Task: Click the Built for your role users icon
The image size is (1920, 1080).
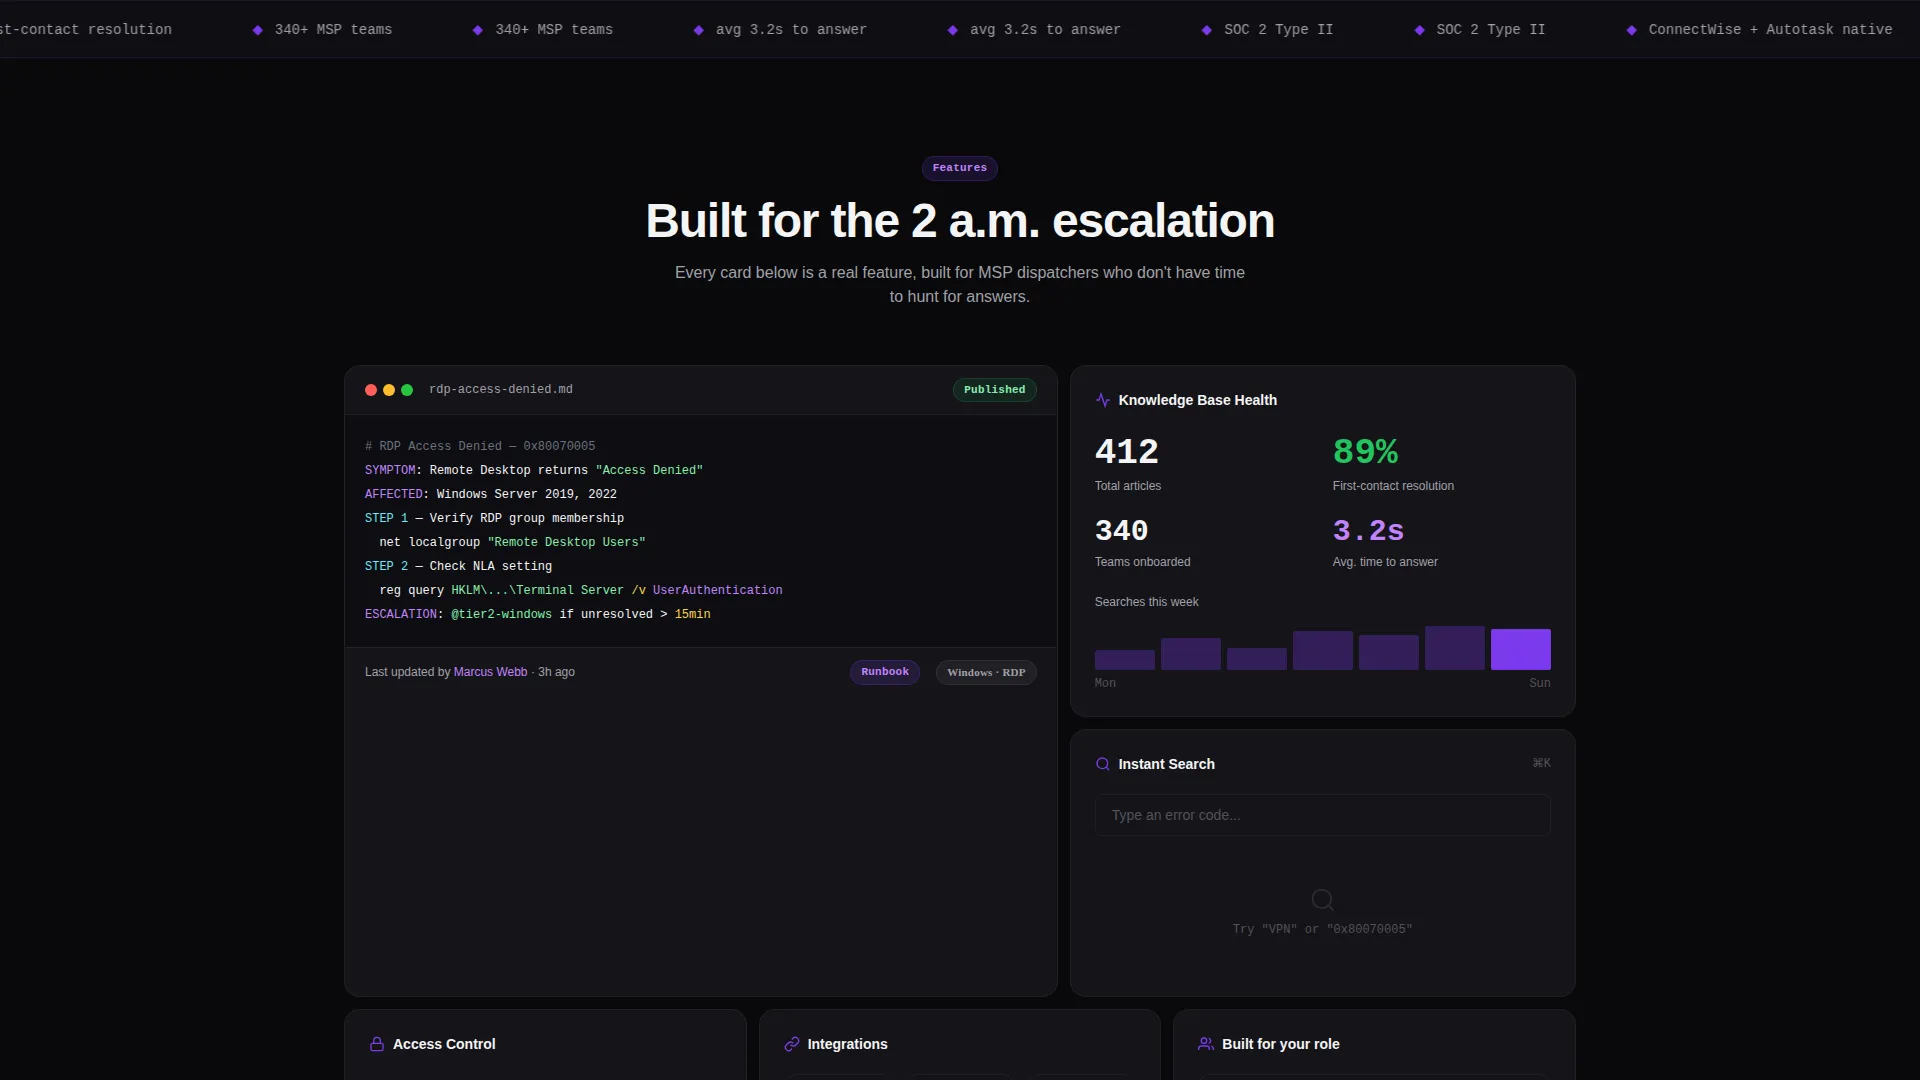Action: click(x=1206, y=1044)
